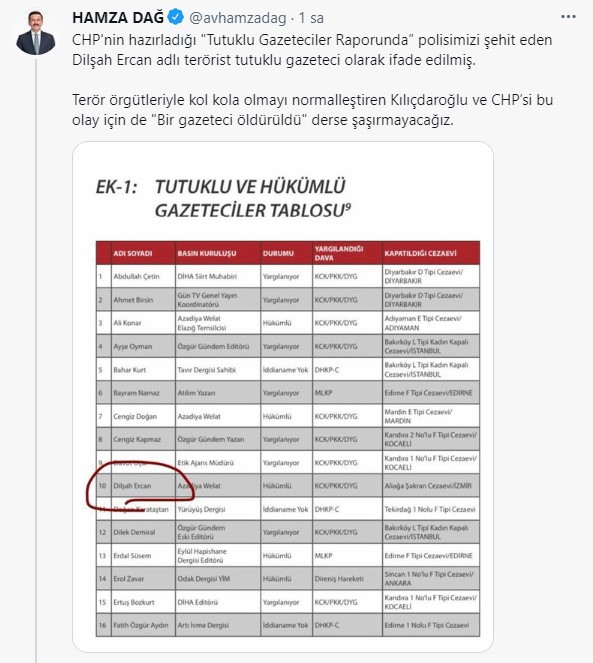This screenshot has width=593, height=663.
Task: Open Hamza Dağ's profile picture
Action: pyautogui.click(x=36, y=33)
